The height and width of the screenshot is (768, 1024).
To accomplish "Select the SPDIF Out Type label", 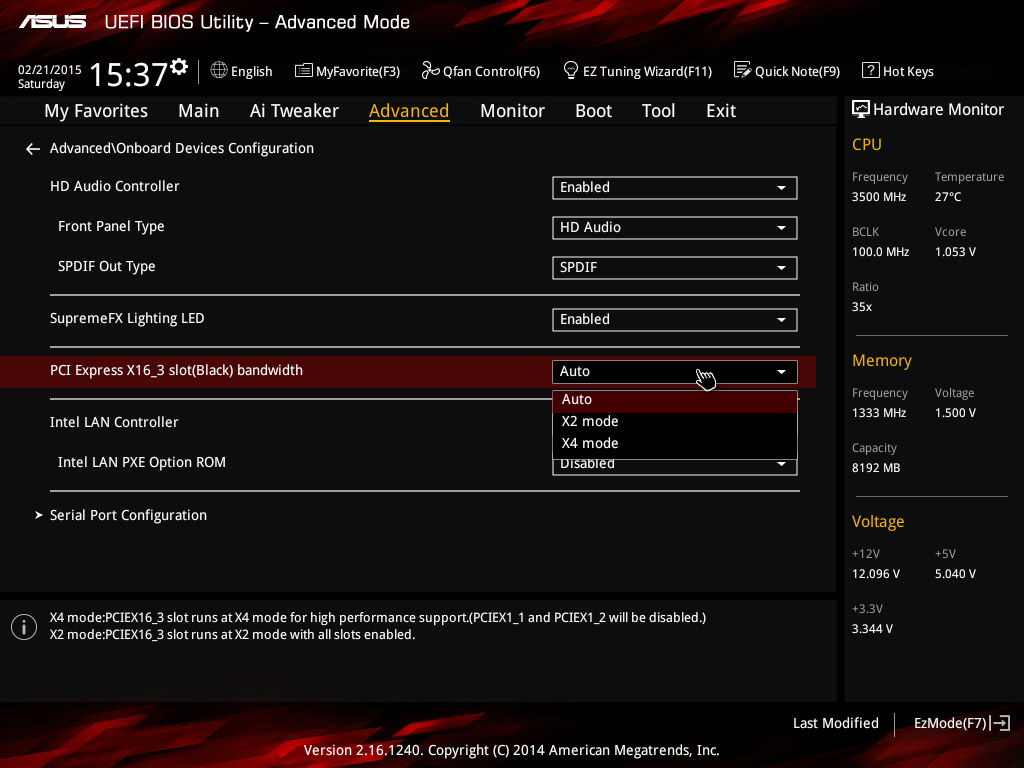I will click(x=106, y=266).
